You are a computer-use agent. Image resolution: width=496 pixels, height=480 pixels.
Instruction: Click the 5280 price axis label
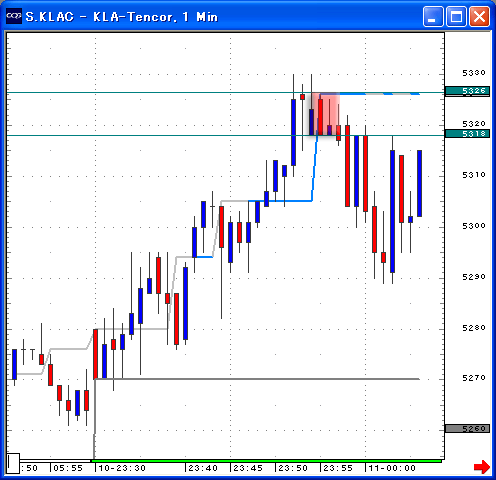474,328
